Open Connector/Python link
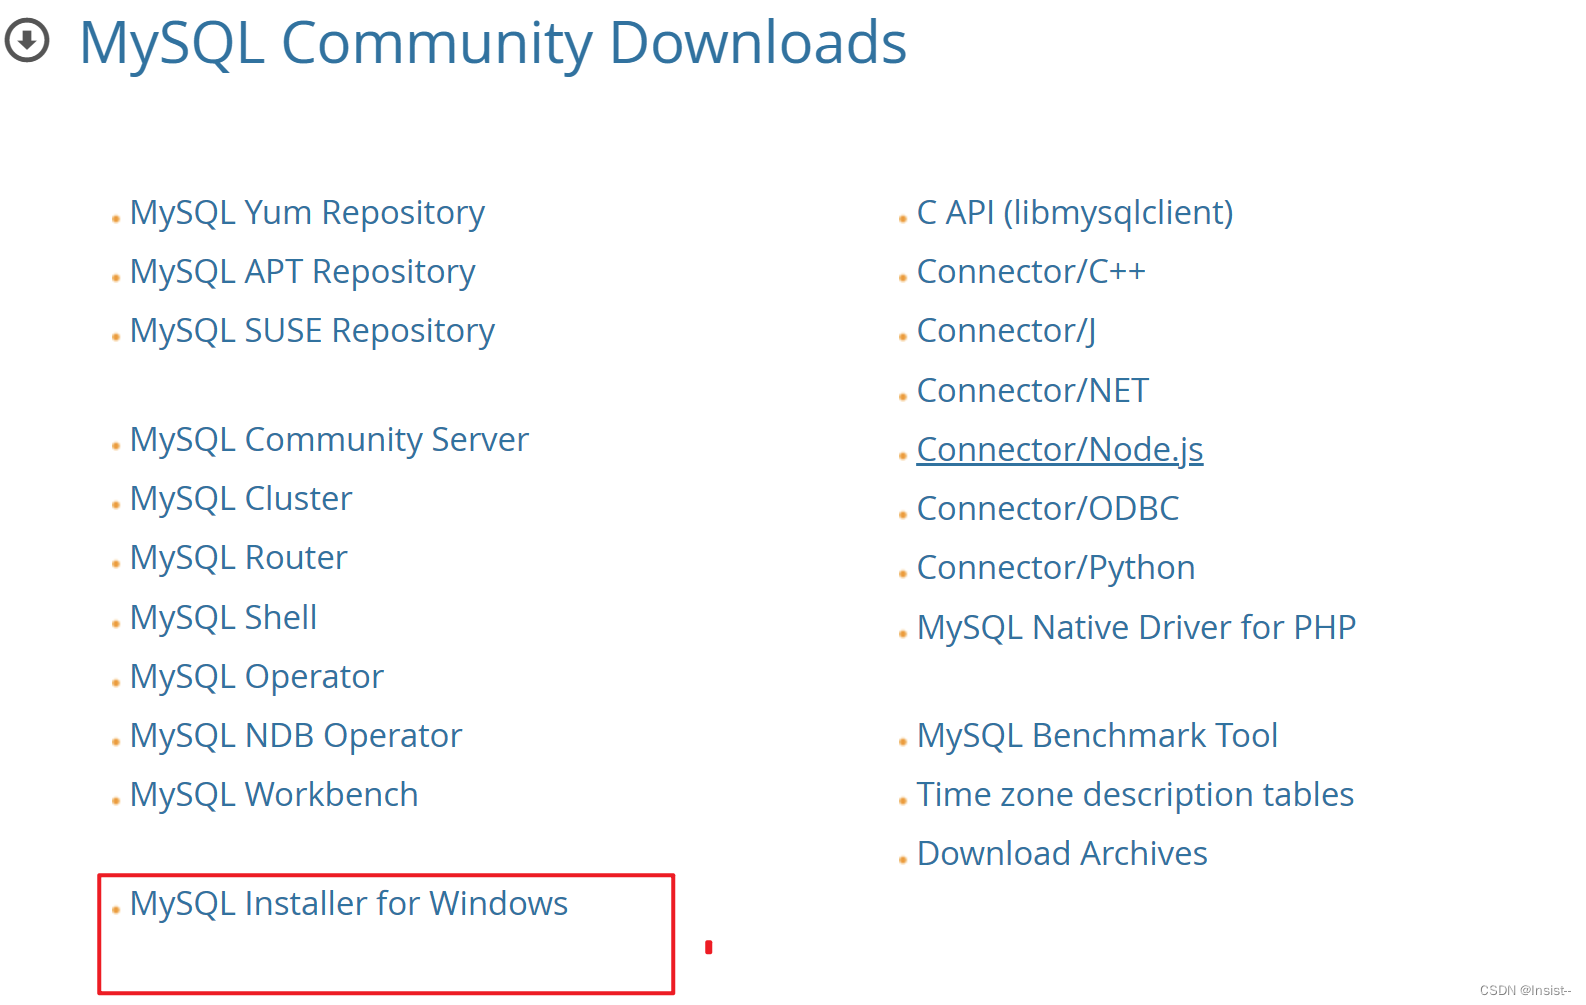The image size is (1586, 1005). [x=1056, y=568]
